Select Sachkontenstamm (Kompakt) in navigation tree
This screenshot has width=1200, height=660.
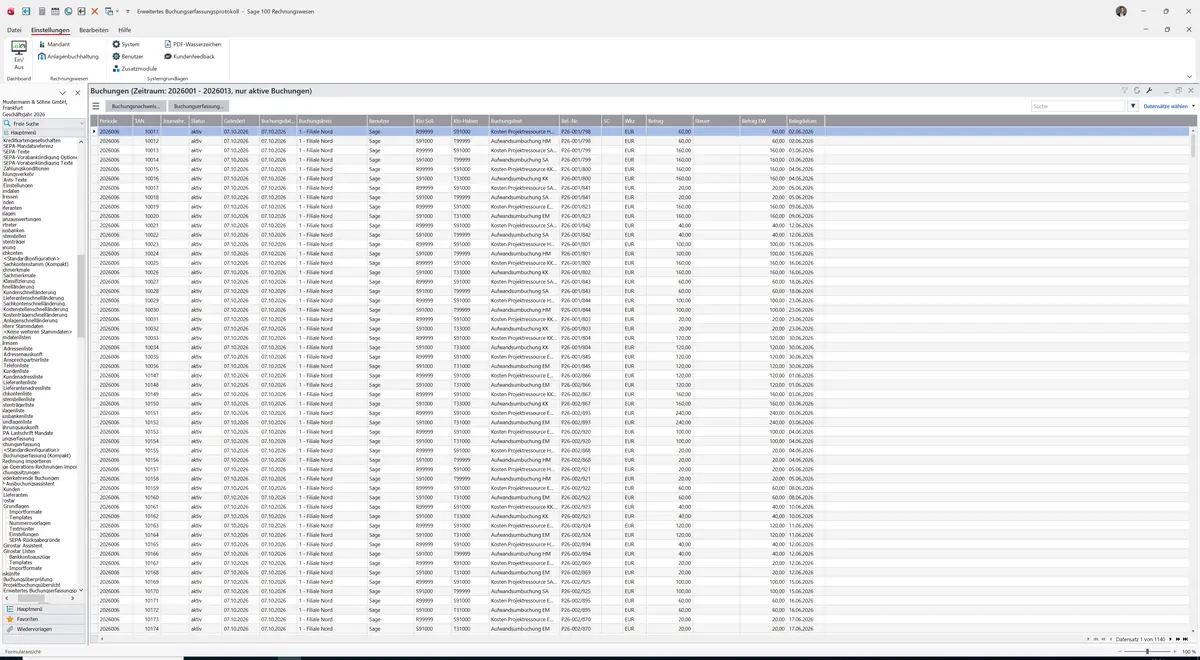click(35, 263)
